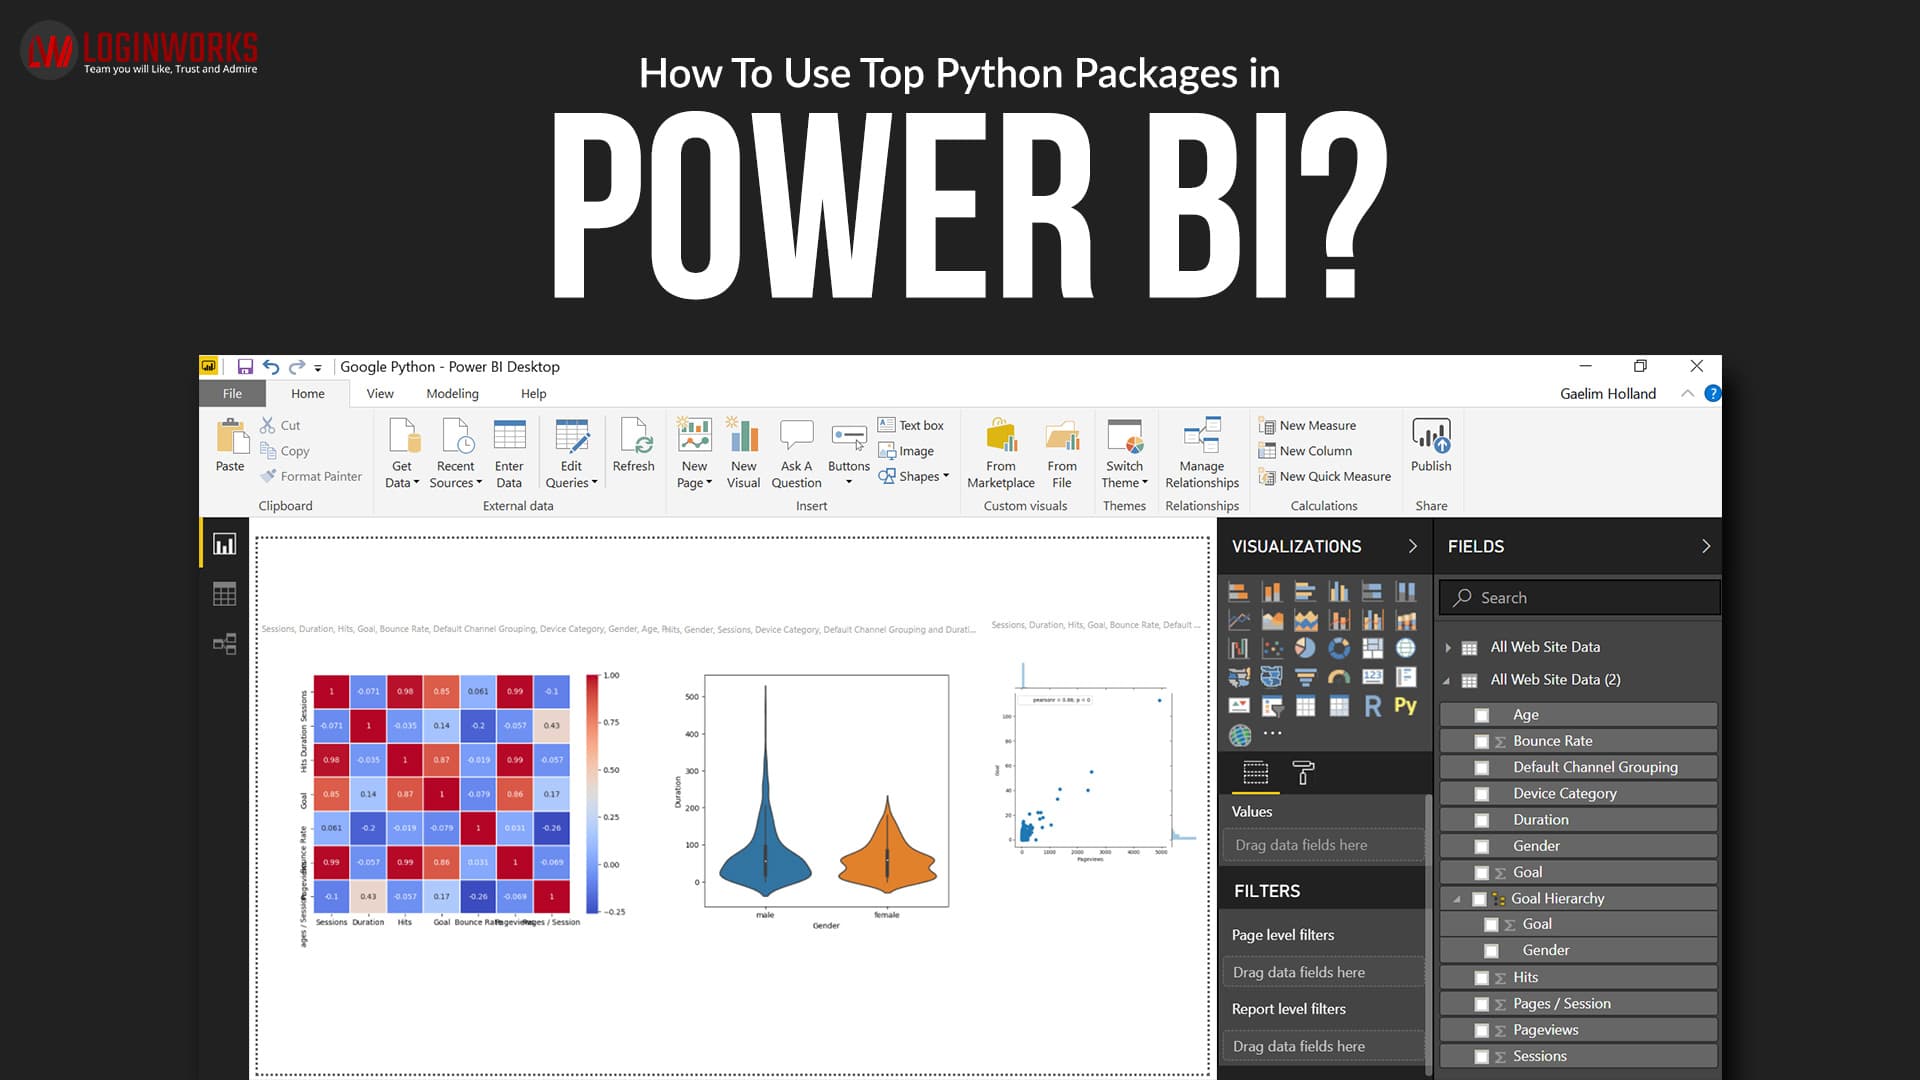Click the Ask A Question button

point(796,452)
